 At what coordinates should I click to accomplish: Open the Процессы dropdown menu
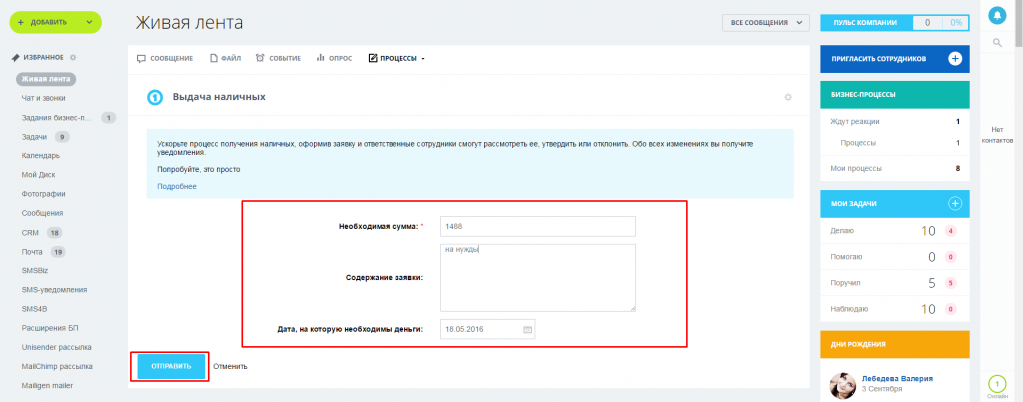(397, 58)
